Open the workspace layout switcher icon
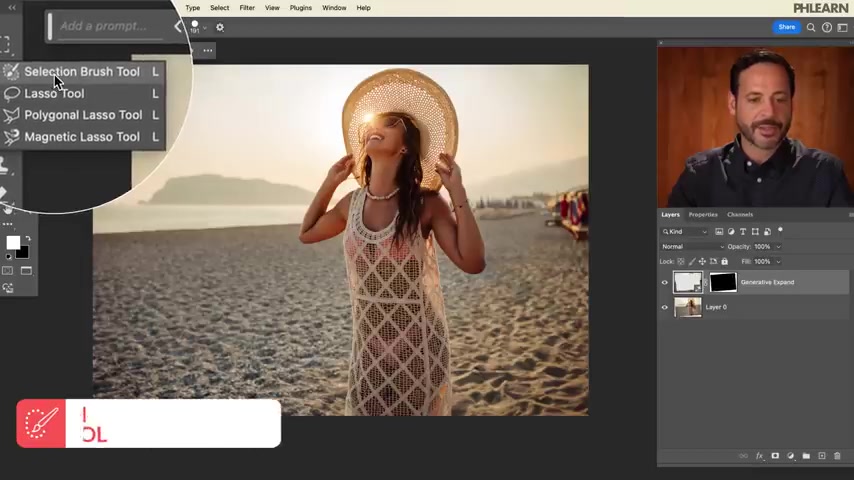The height and width of the screenshot is (480, 854). (843, 27)
